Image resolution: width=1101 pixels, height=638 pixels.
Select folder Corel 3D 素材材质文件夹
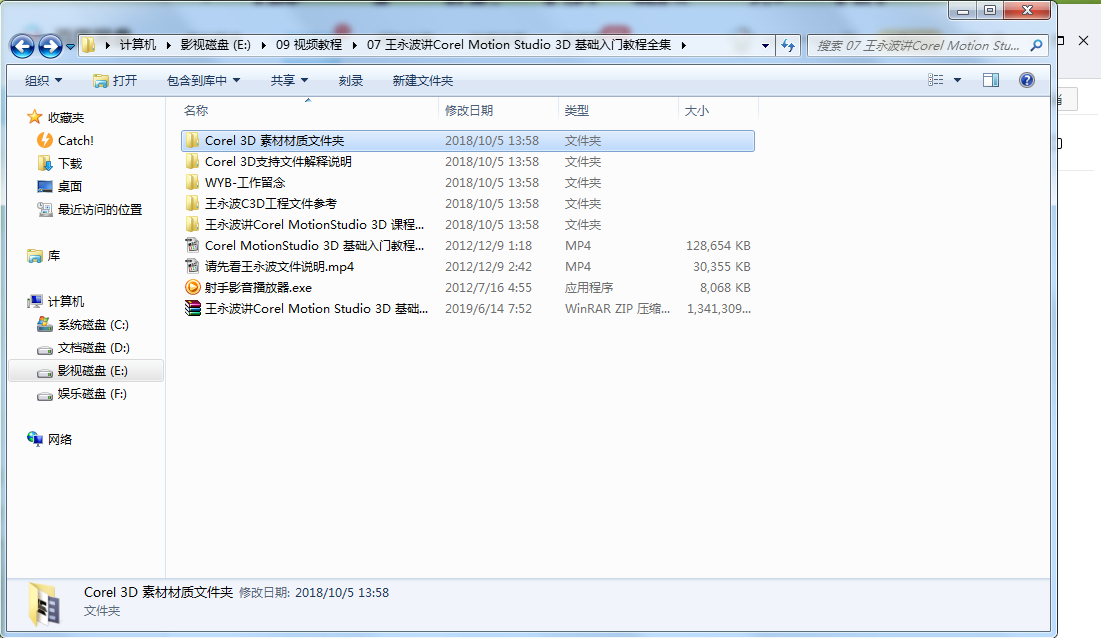468,140
